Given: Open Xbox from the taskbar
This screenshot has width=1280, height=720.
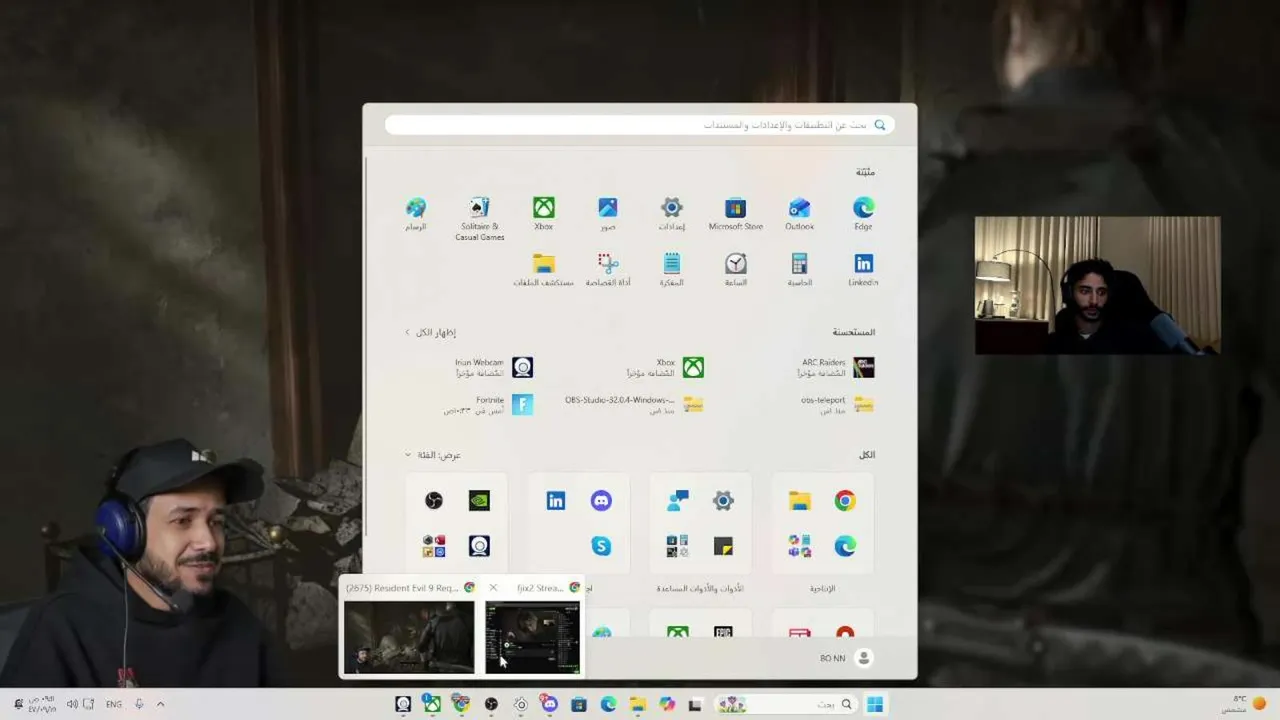Looking at the screenshot, I should 432,704.
